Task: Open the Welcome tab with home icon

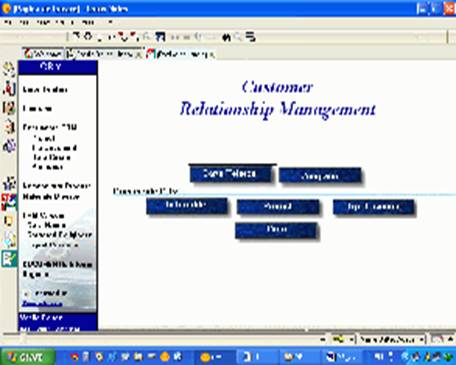Action: click(x=43, y=54)
